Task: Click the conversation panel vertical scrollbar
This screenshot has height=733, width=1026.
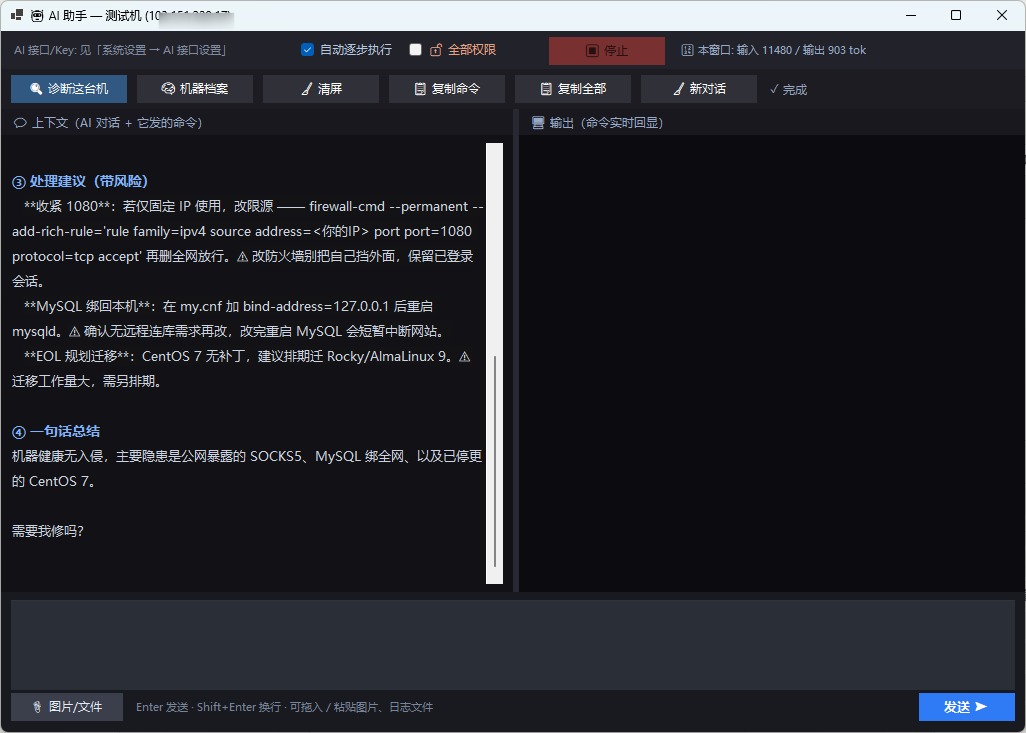Action: [495, 363]
